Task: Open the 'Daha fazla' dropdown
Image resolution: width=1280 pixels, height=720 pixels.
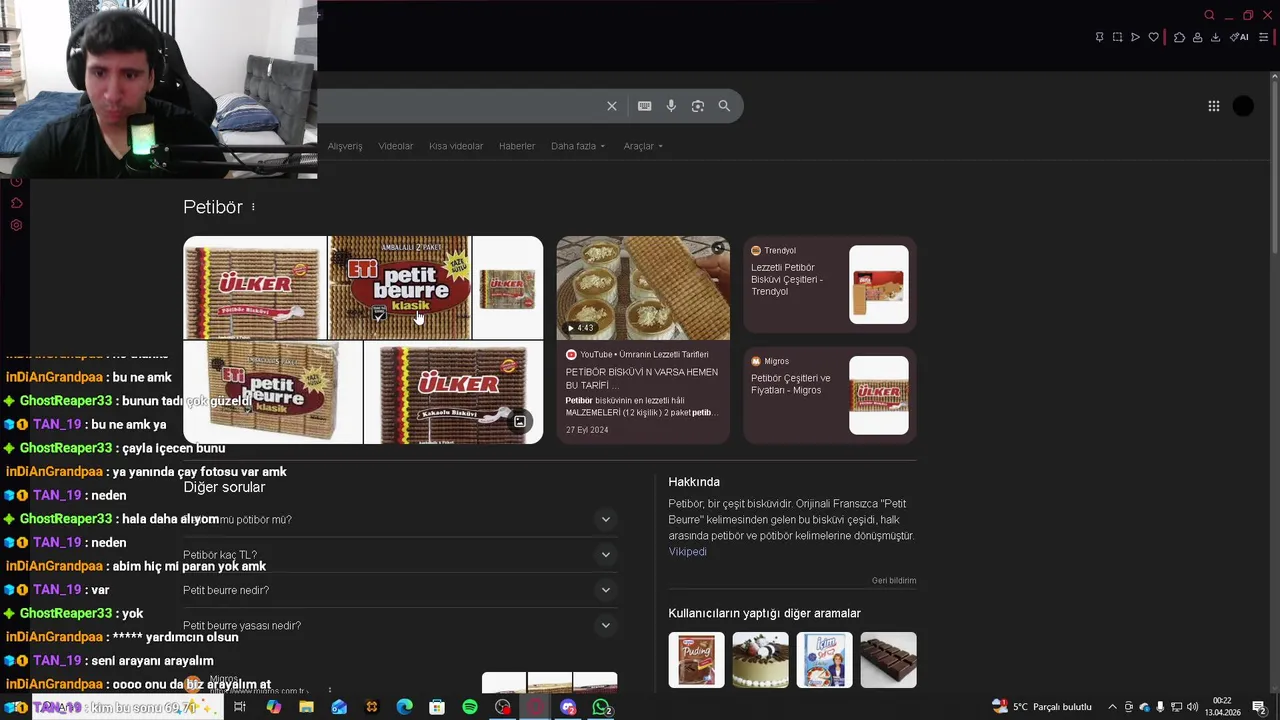Action: [578, 146]
